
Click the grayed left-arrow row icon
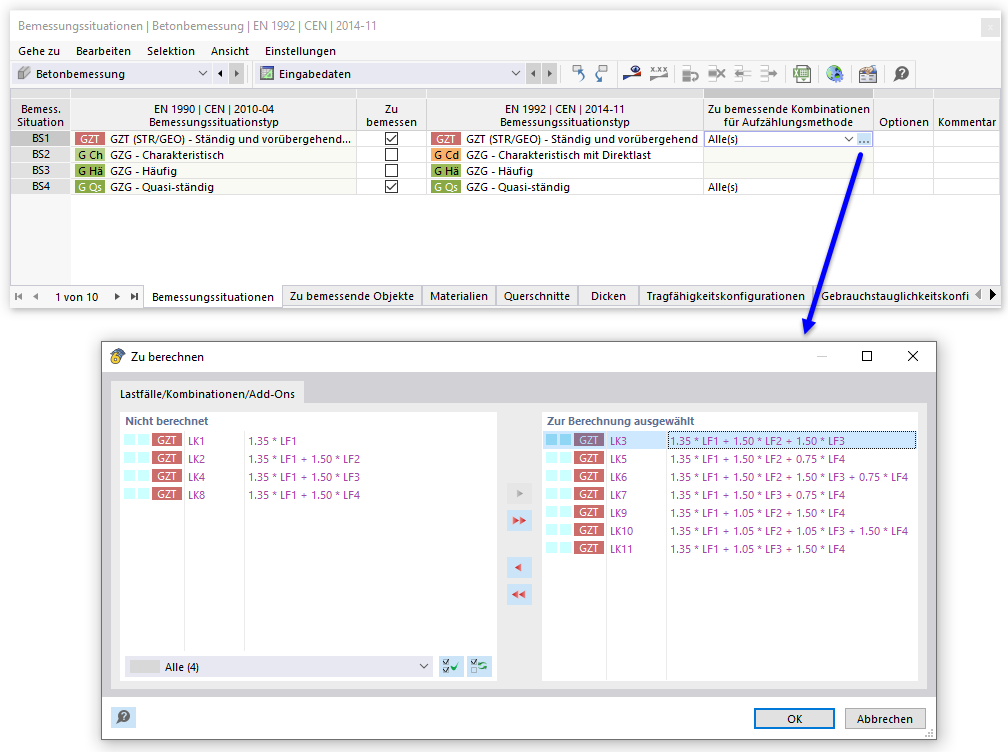[x=742, y=74]
